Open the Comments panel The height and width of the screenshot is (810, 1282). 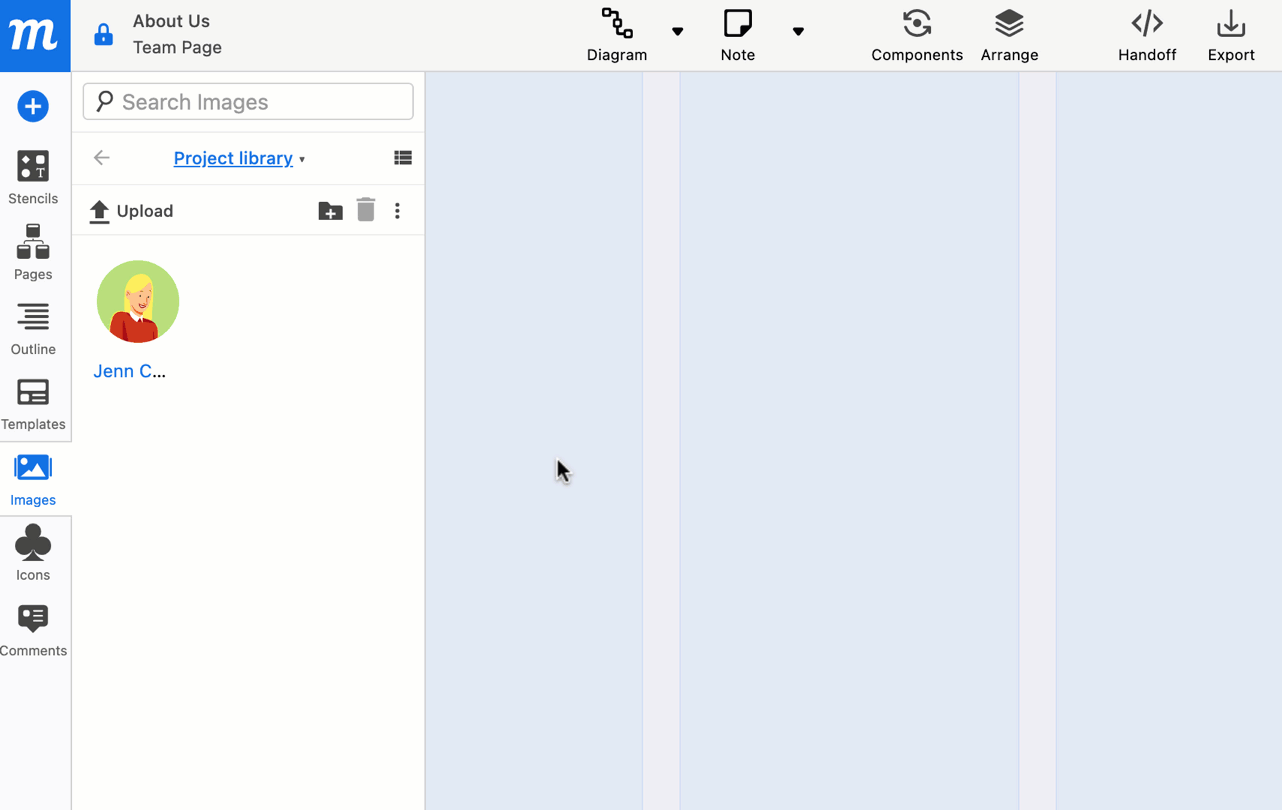(x=33, y=626)
